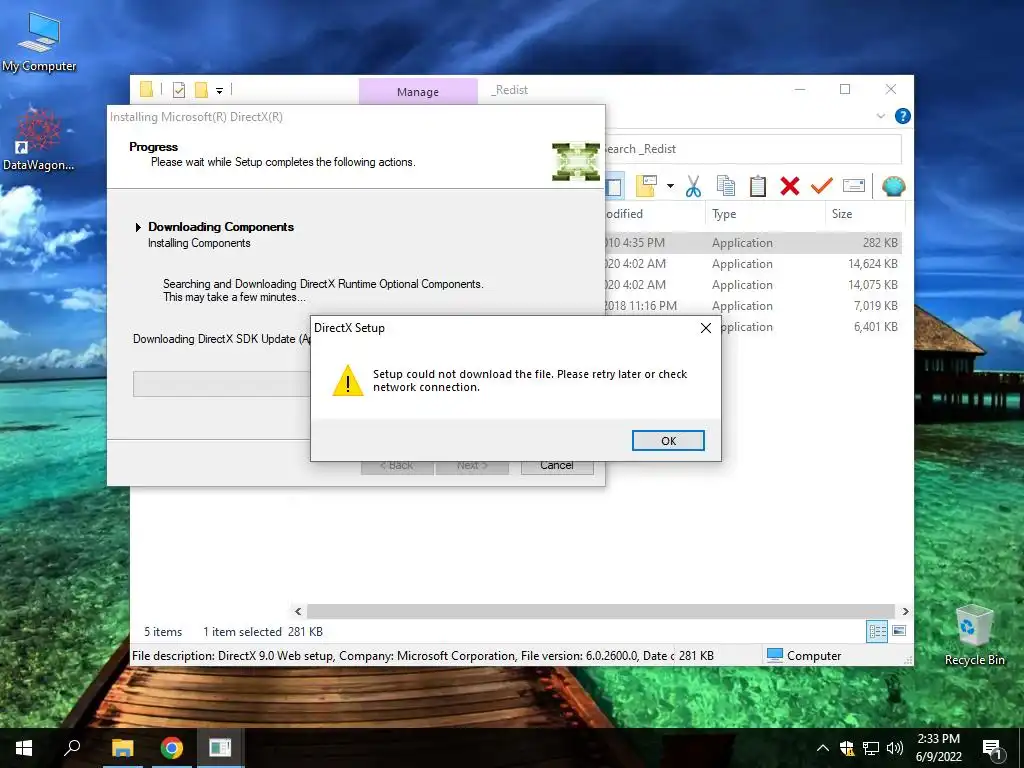
Task: Switch to Details view using status bar icon
Action: point(877,631)
